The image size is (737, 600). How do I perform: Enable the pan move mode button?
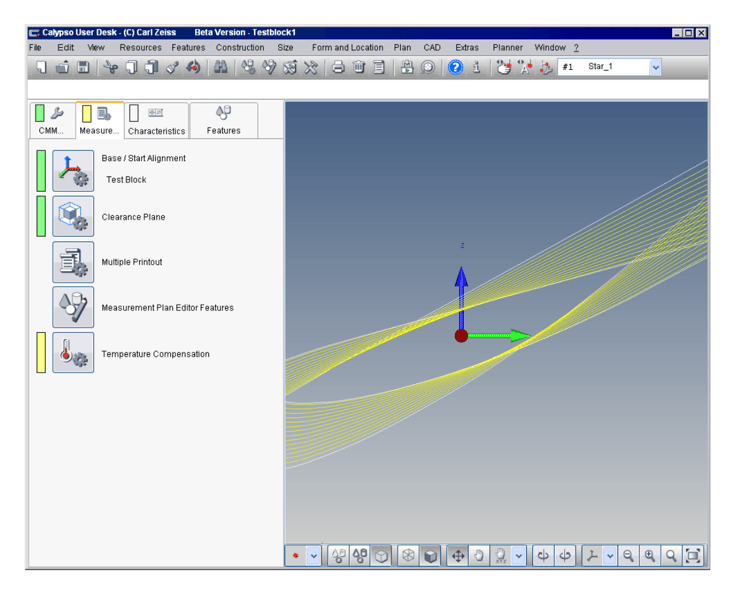pos(458,556)
